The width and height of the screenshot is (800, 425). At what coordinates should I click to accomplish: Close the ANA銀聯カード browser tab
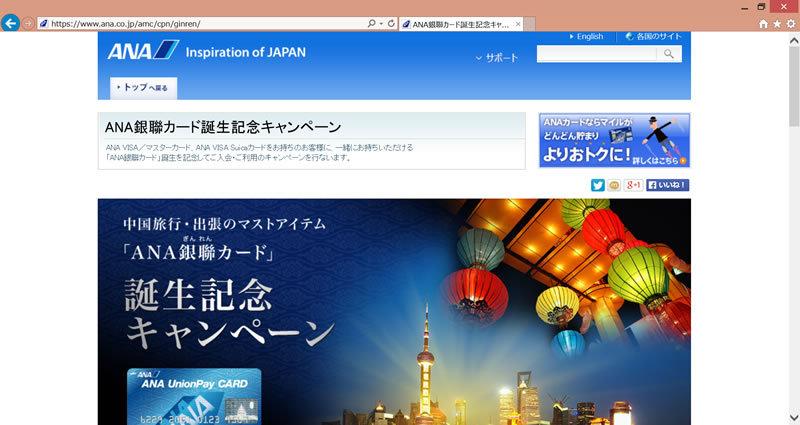coord(518,24)
